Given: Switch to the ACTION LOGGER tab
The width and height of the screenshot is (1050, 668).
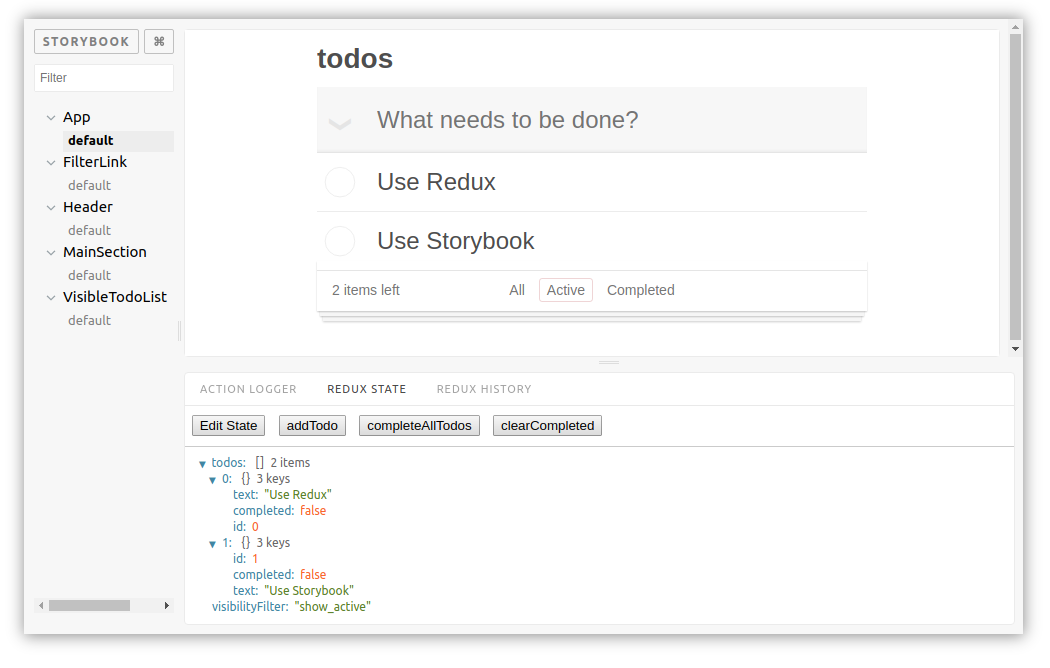Looking at the screenshot, I should pos(248,389).
